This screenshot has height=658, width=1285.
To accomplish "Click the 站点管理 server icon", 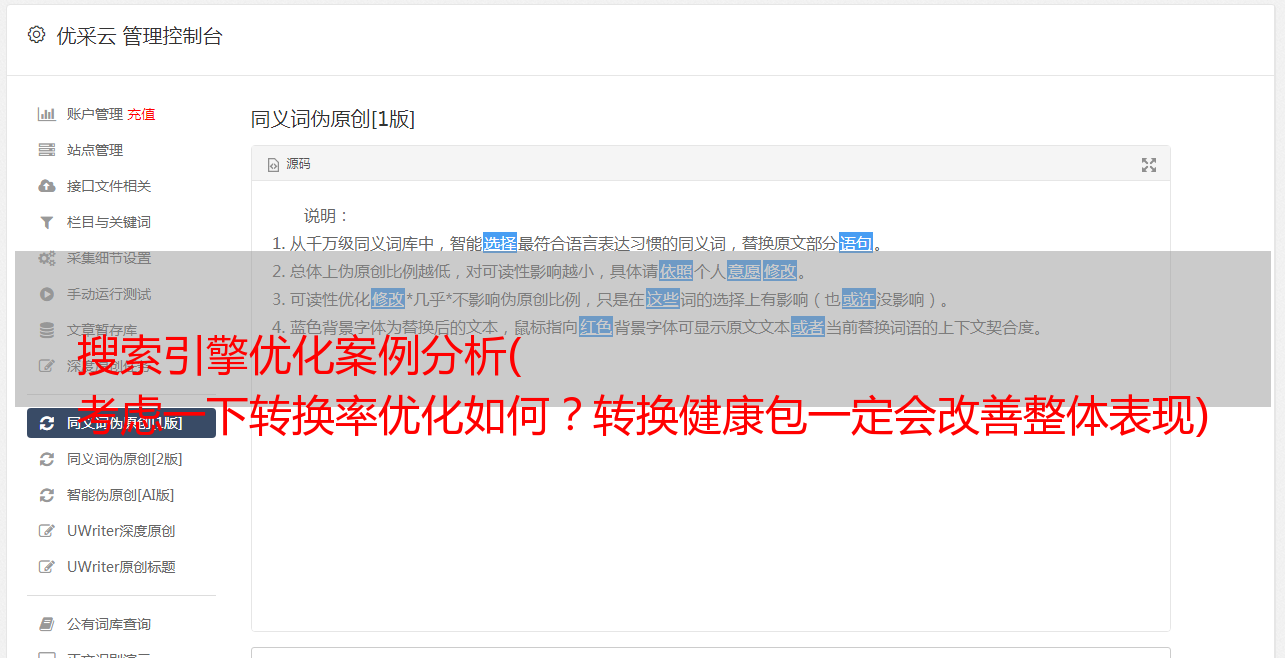I will pos(47,150).
